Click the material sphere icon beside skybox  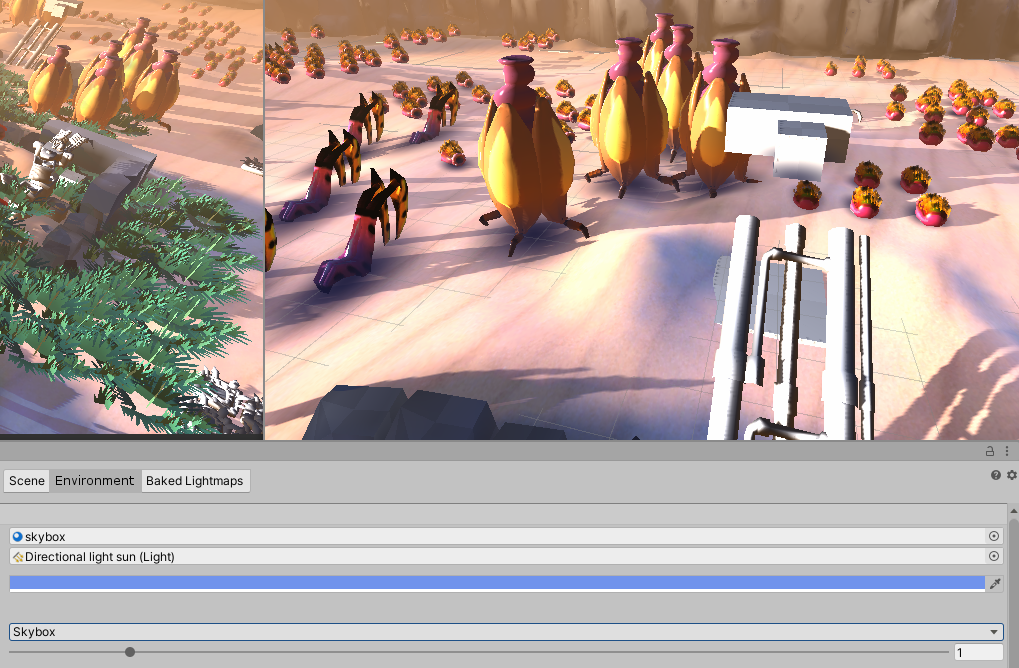point(17,536)
